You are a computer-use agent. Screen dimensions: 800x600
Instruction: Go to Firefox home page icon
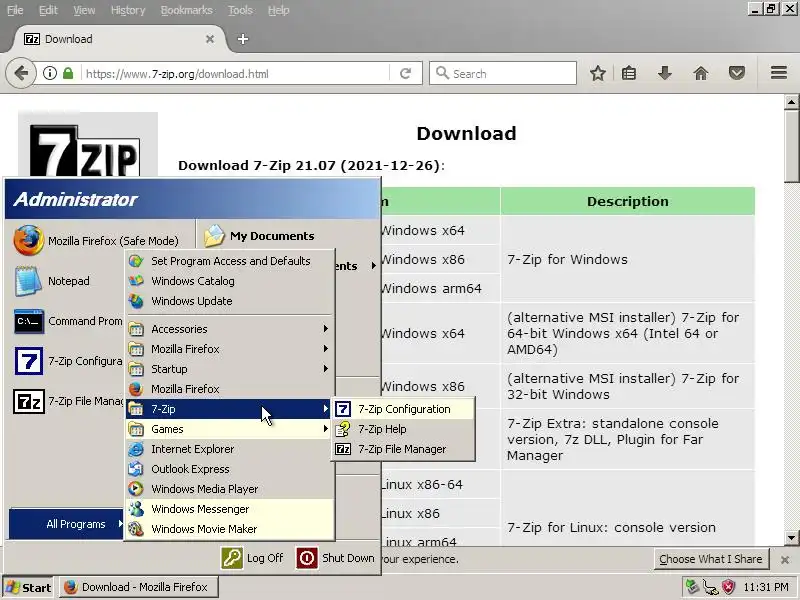[701, 73]
